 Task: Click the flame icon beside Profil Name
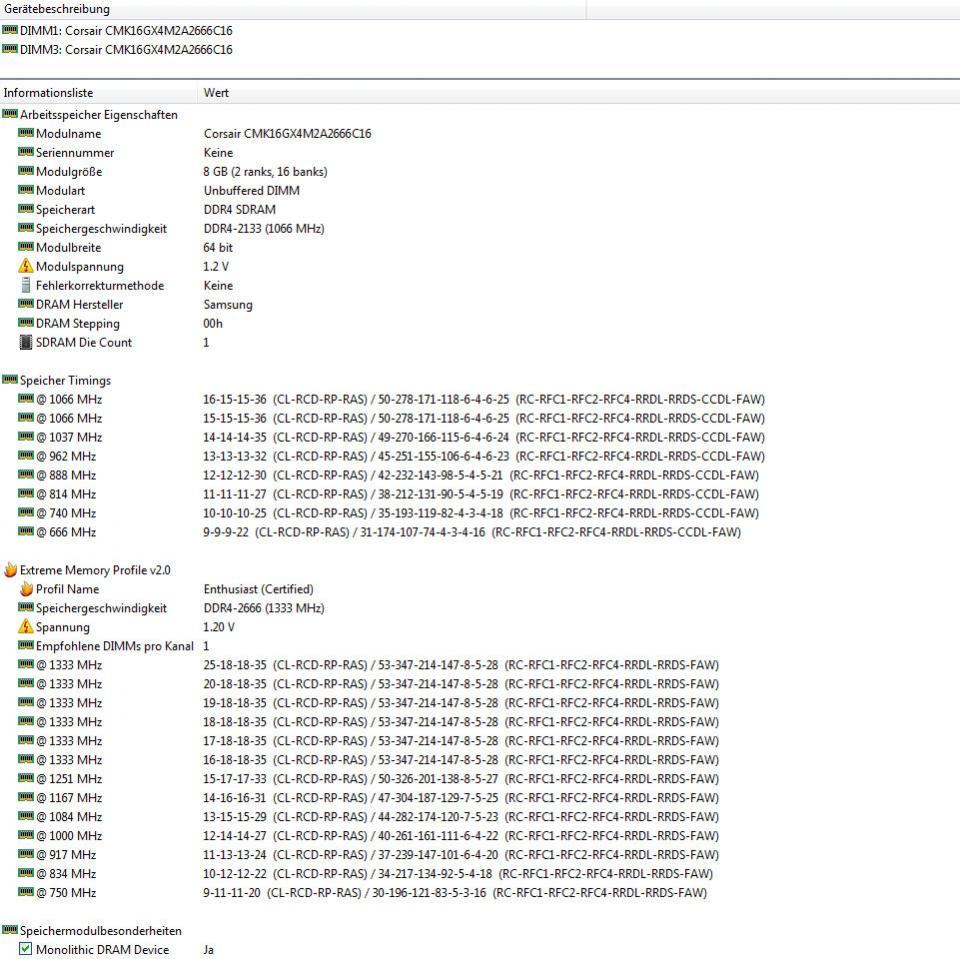(x=26, y=589)
